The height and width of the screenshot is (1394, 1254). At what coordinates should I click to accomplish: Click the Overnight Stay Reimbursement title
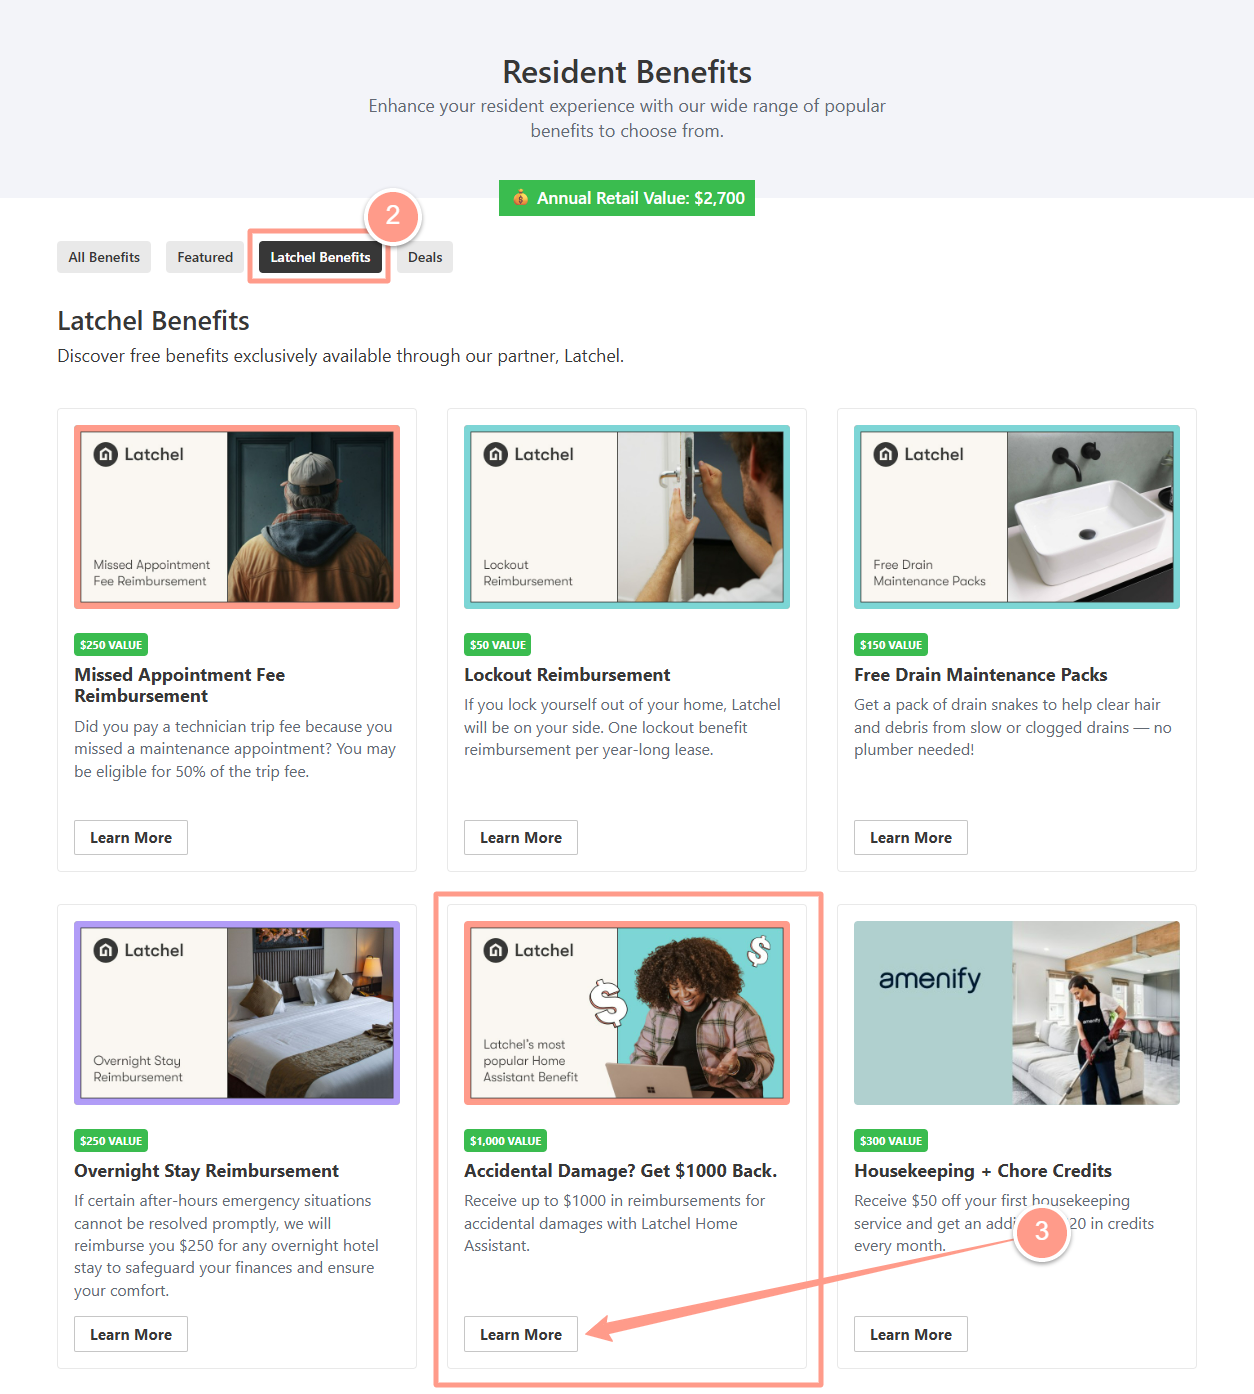(206, 1171)
